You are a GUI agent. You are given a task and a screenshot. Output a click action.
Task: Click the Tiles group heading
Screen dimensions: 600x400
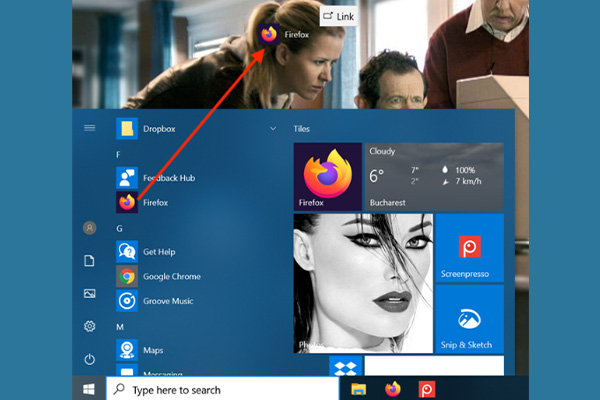coord(302,129)
